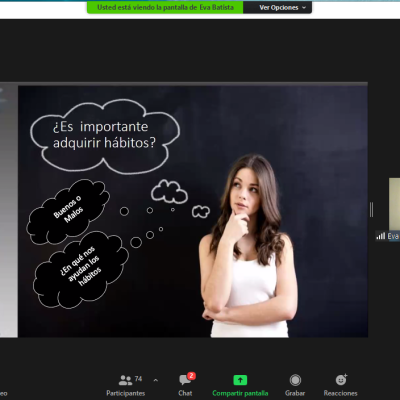Click the signal strength icon next to Eva's name
This screenshot has width=400, height=400.
click(380, 236)
